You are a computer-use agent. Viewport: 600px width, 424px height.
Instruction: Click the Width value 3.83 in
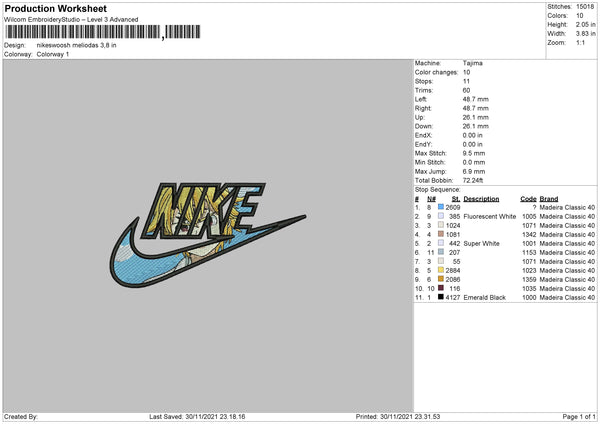(x=586, y=34)
